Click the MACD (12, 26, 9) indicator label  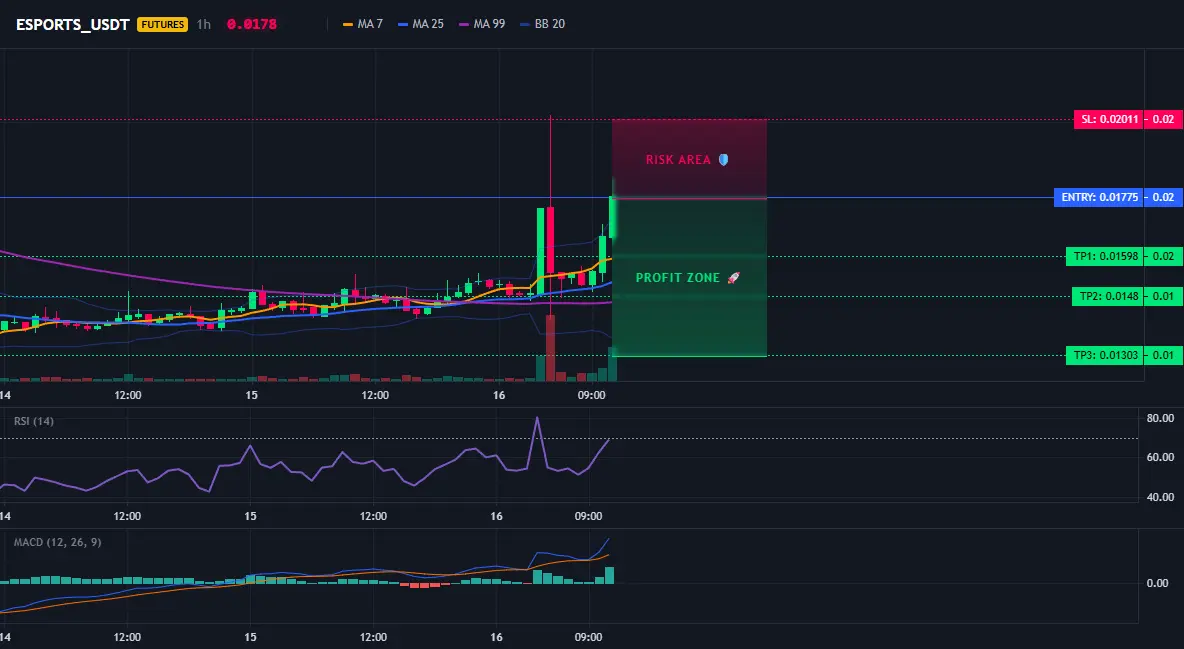click(57, 542)
